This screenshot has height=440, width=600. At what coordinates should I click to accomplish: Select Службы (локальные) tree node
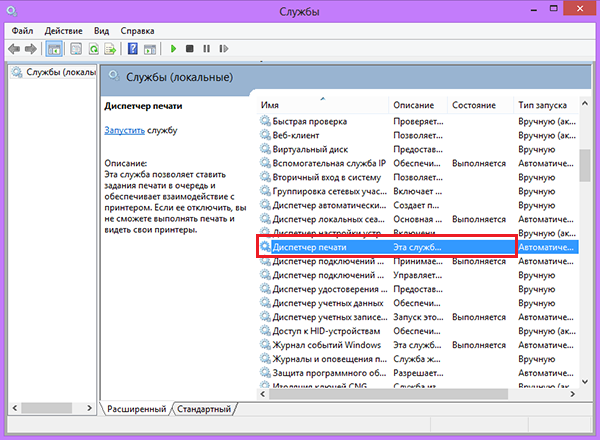click(52, 72)
